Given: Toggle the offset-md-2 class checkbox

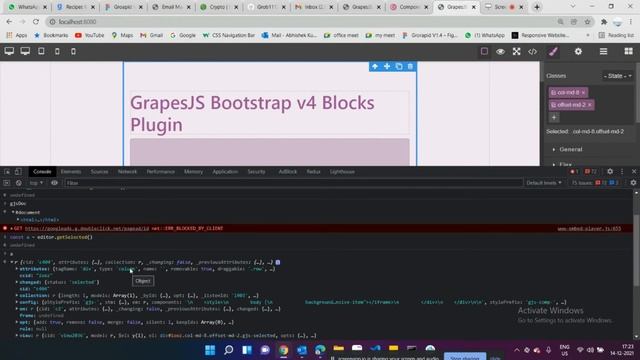Looking at the screenshot, I should point(553,105).
